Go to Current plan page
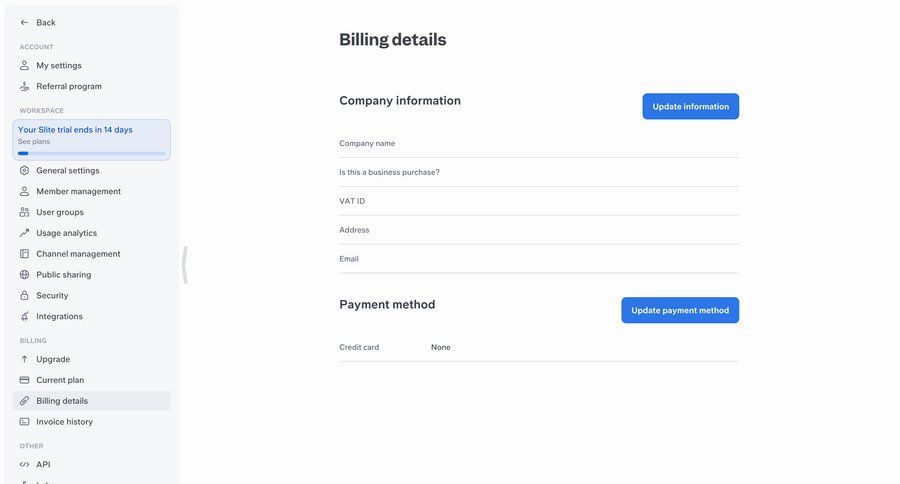This screenshot has width=900, height=484. pyautogui.click(x=60, y=380)
